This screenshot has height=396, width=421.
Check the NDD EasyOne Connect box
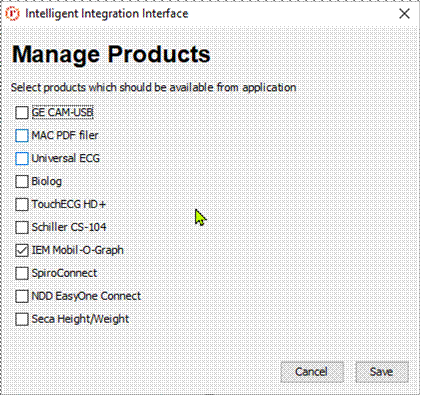[22, 296]
